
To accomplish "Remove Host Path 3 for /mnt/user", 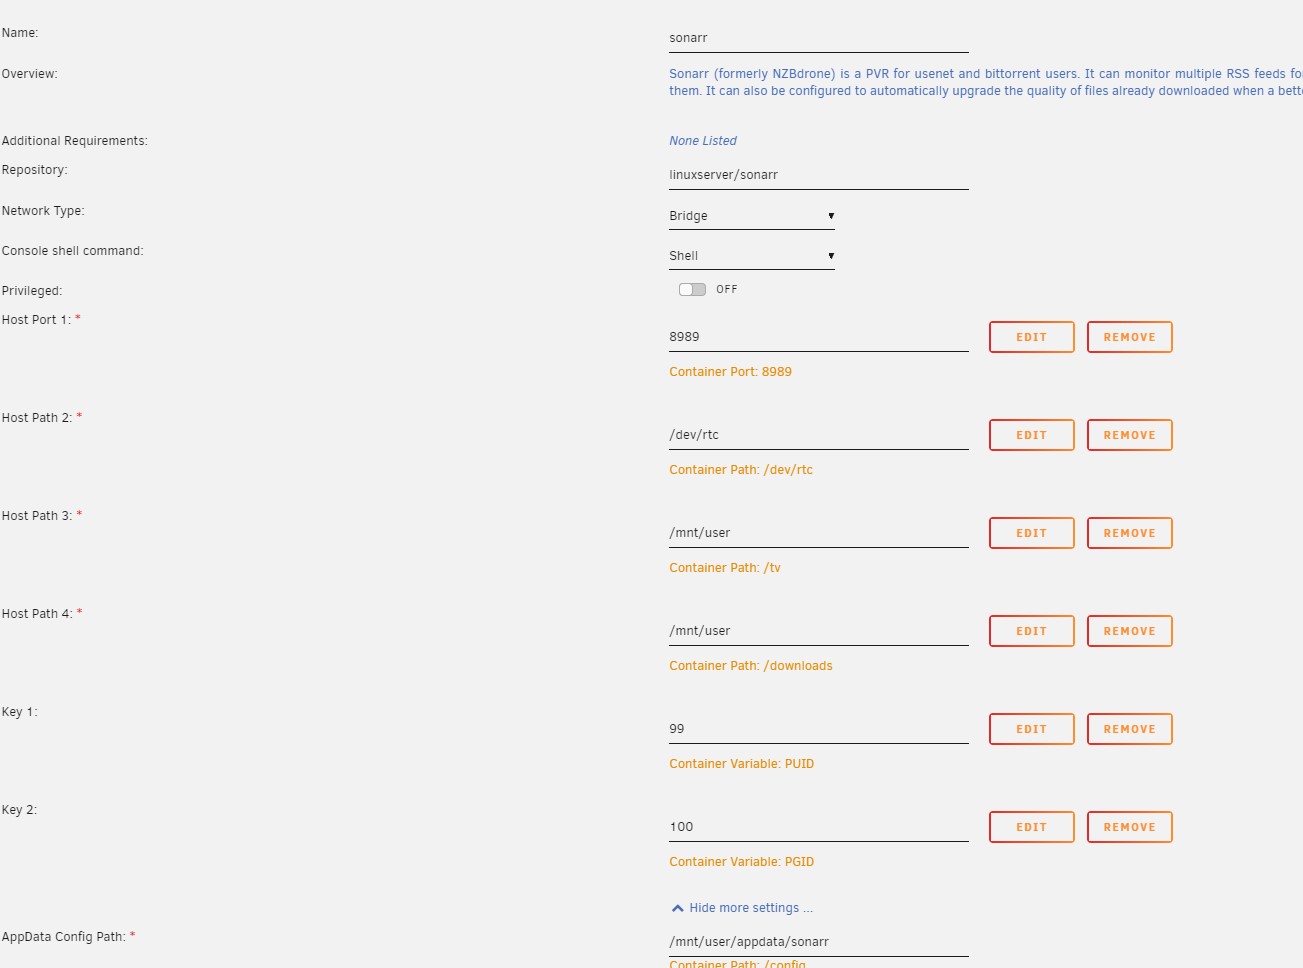I will tap(1129, 533).
